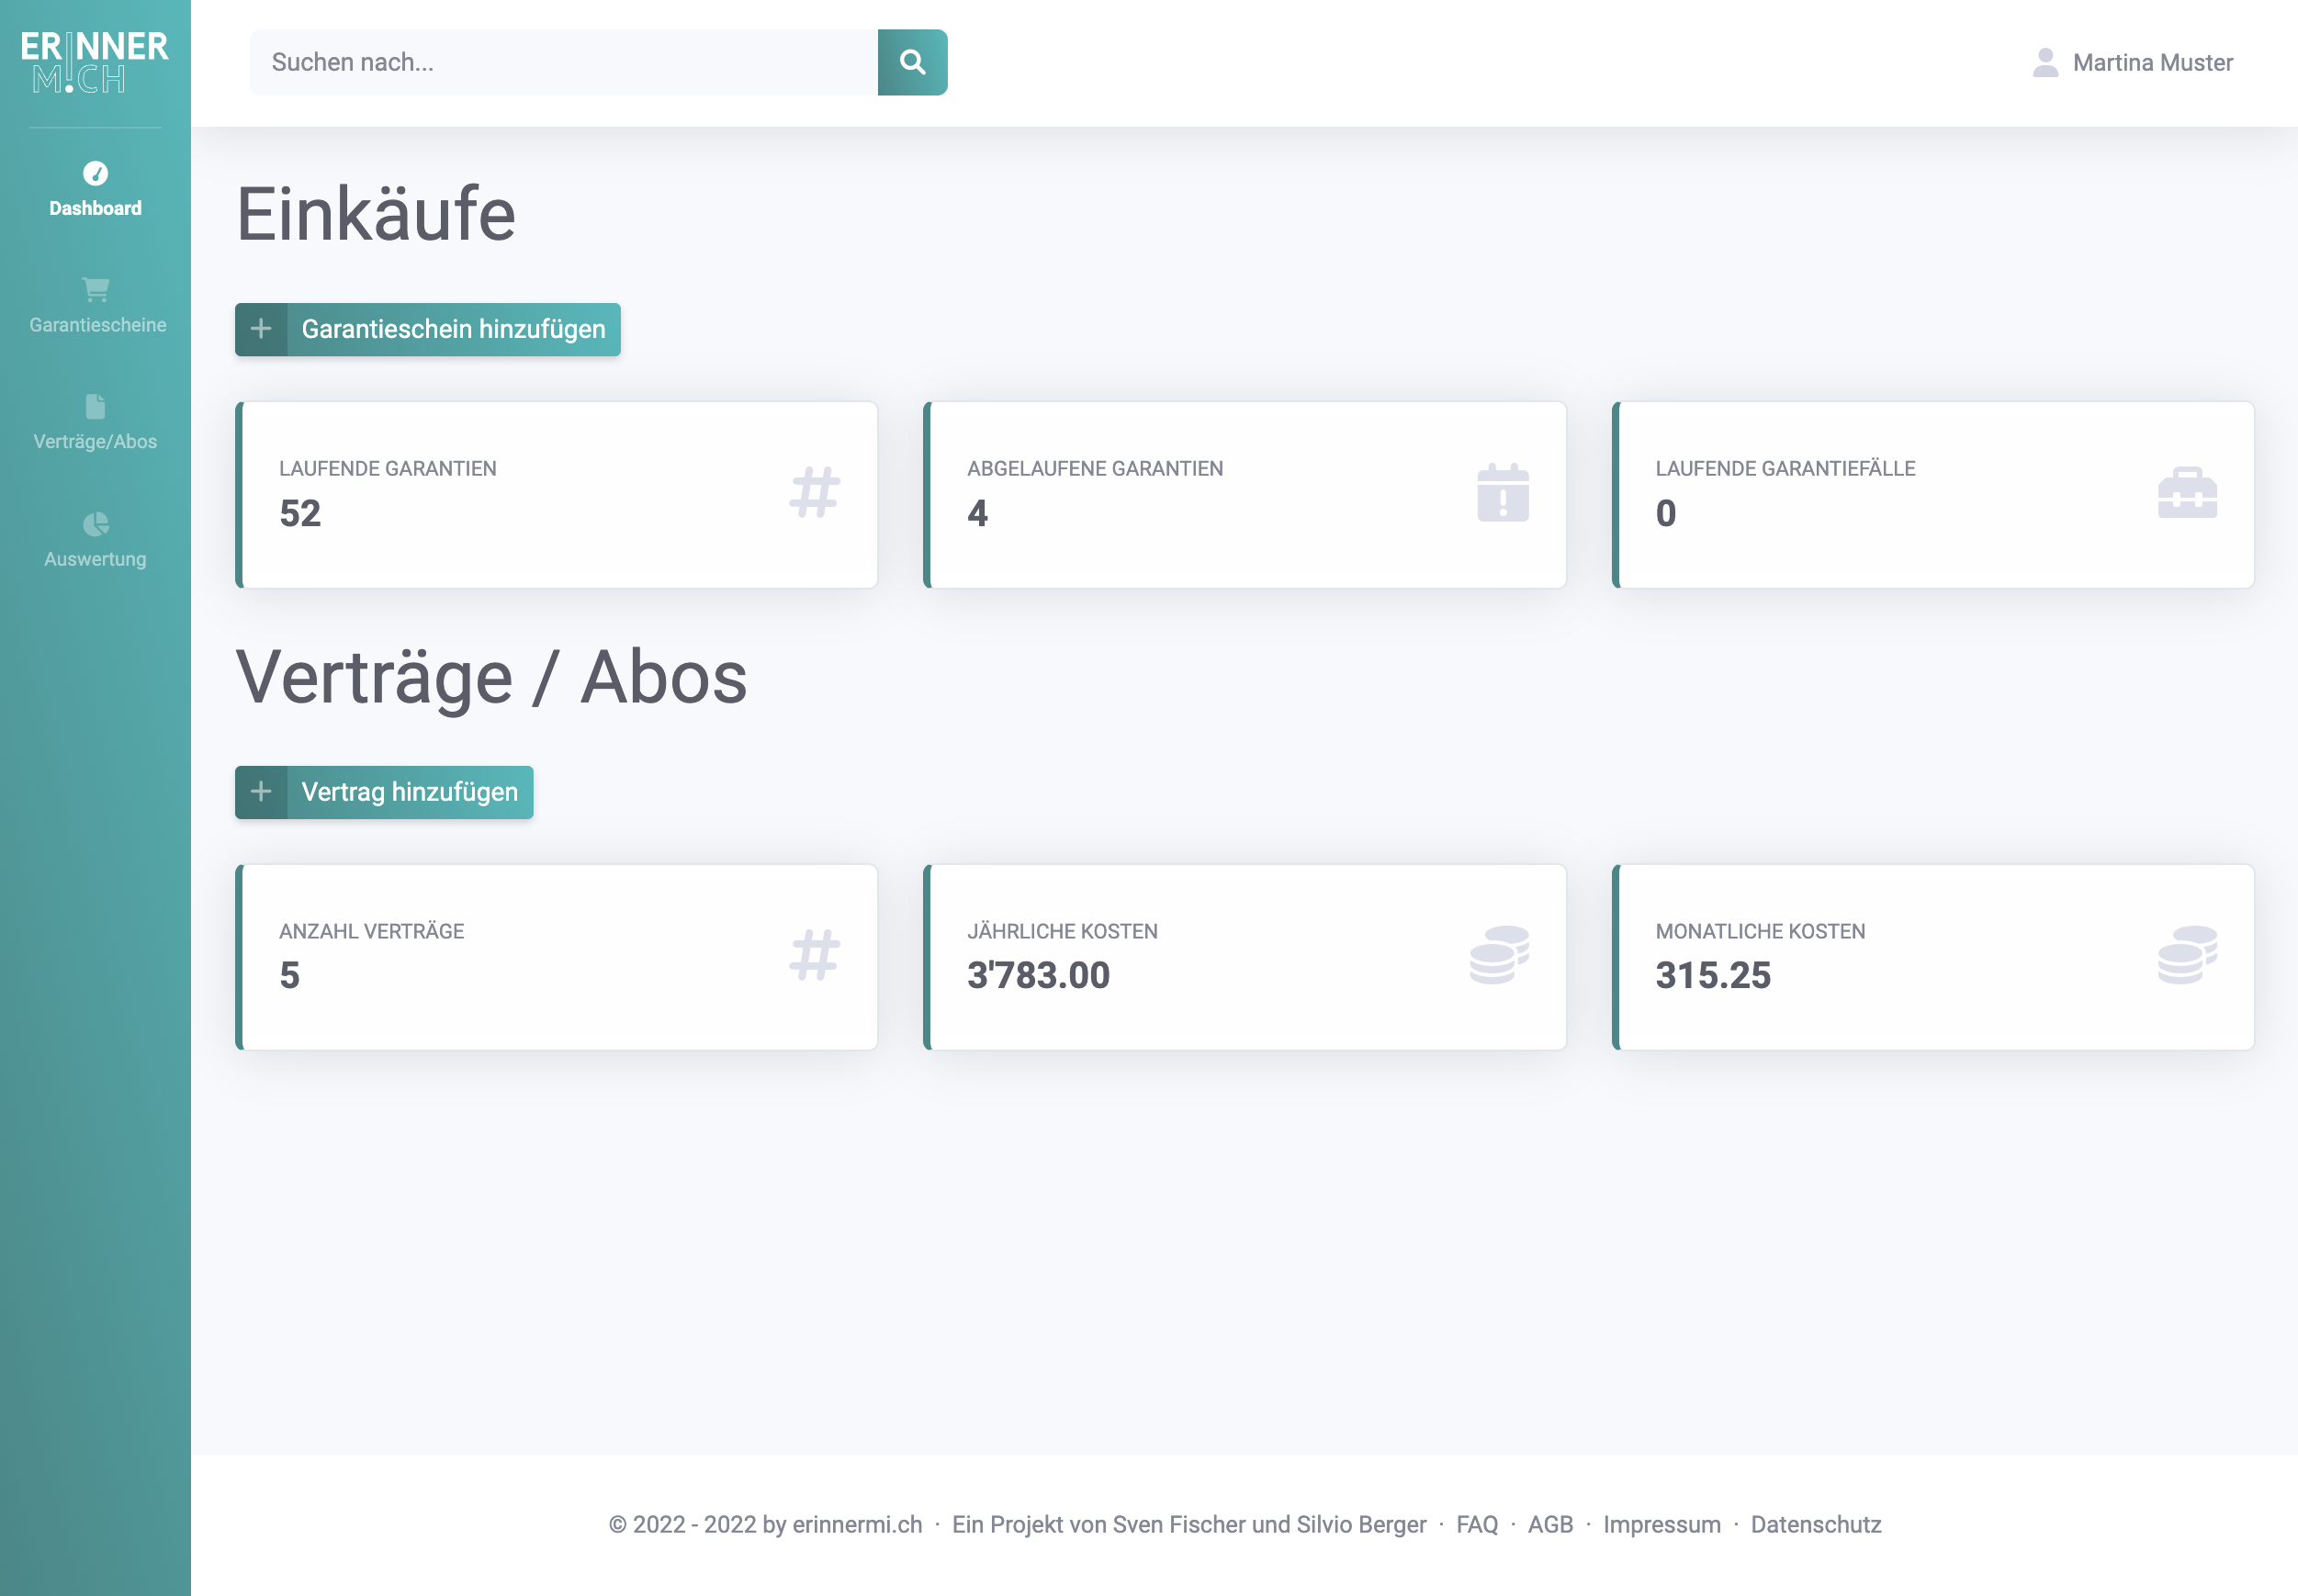Viewport: 2298px width, 1596px height.
Task: Open the Impressum footer link
Action: pos(1661,1524)
